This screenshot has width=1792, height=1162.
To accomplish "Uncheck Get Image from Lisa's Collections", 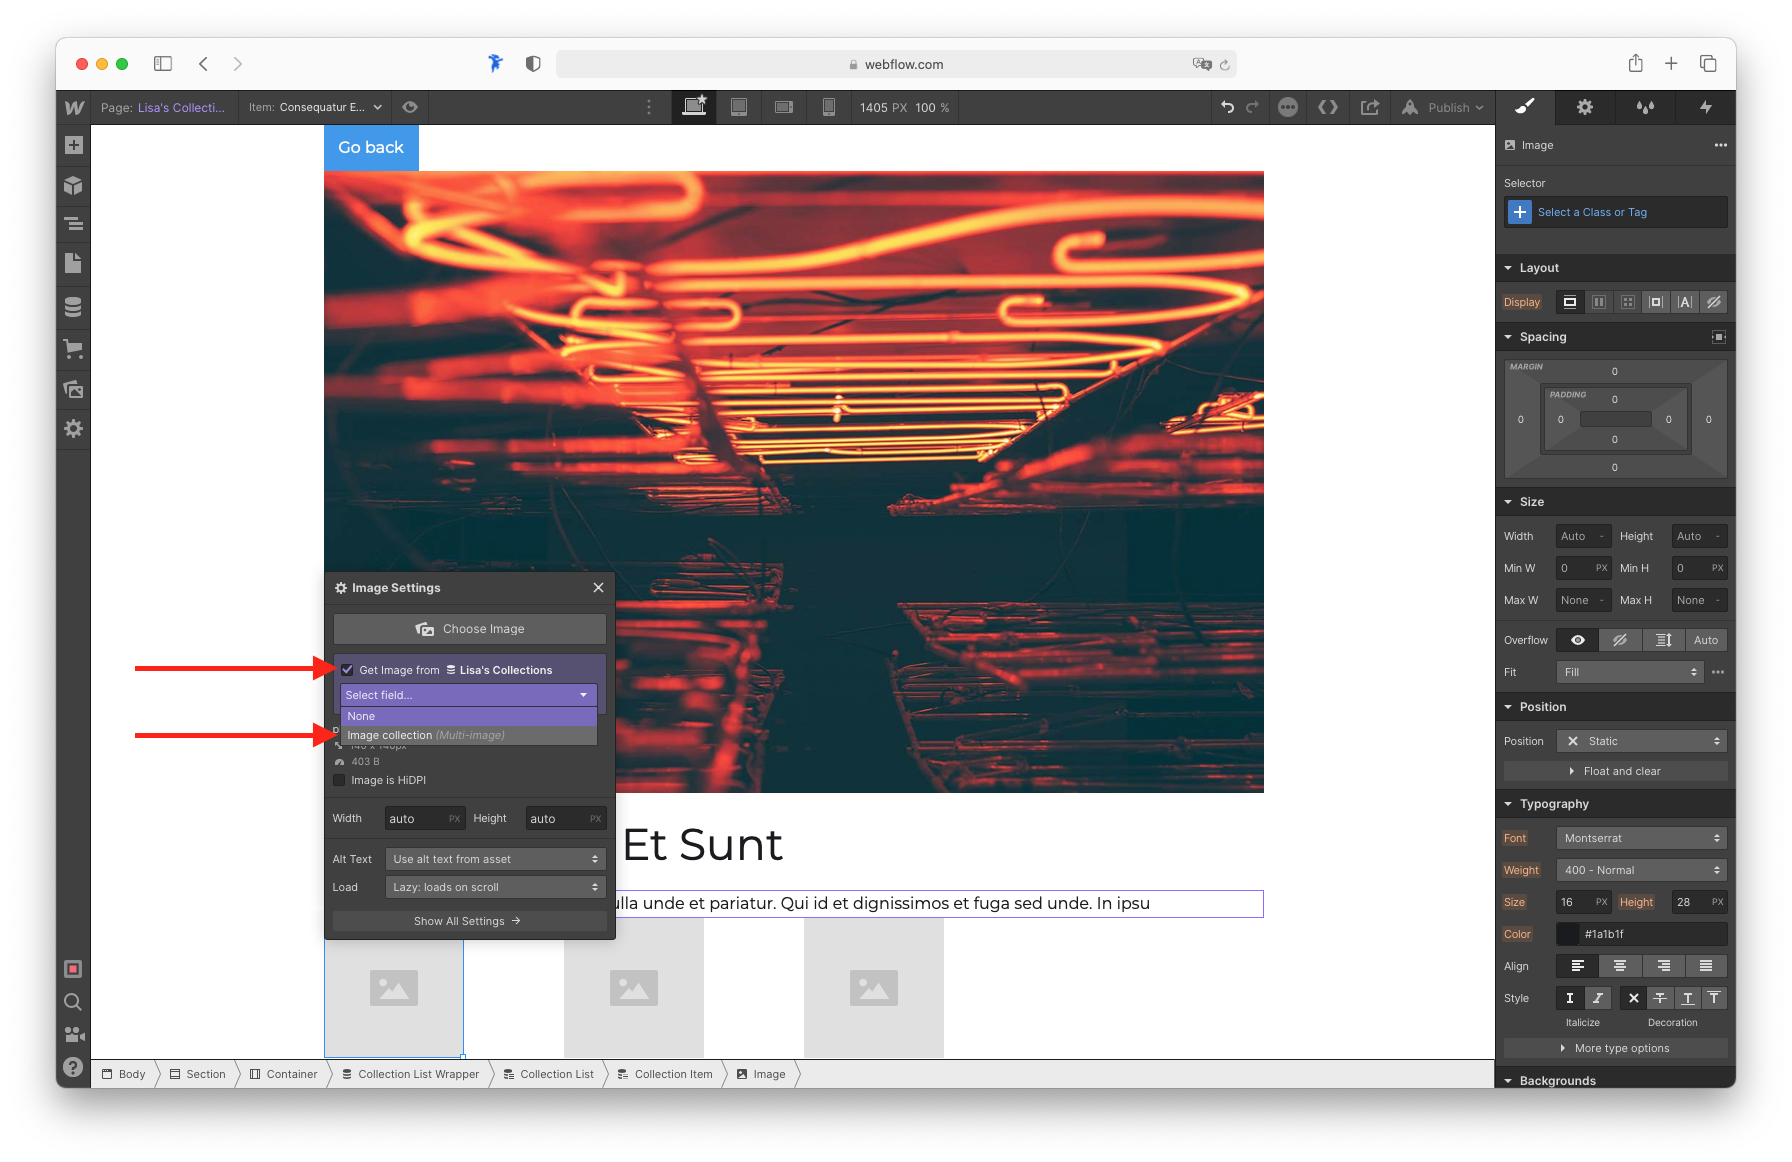I will point(347,669).
